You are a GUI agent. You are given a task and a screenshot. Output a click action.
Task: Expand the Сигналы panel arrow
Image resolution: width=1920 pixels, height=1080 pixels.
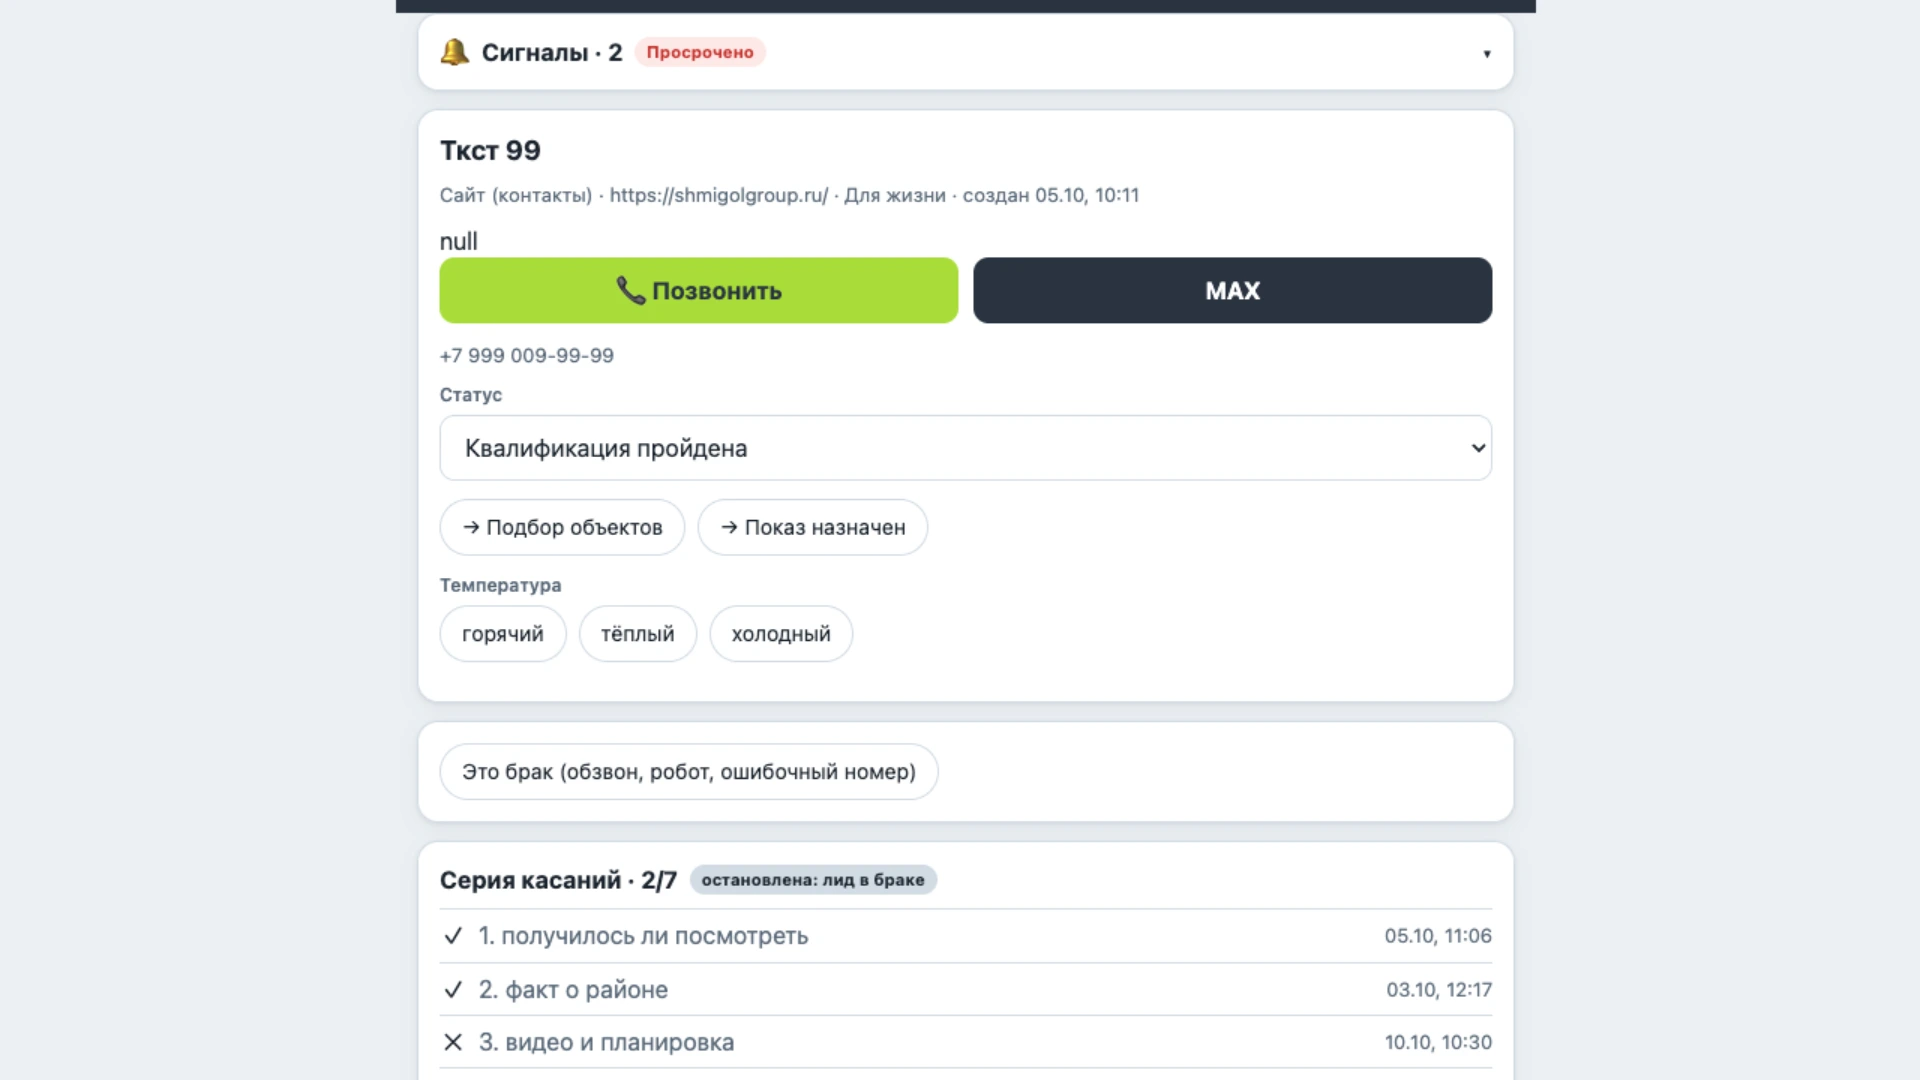1487,54
